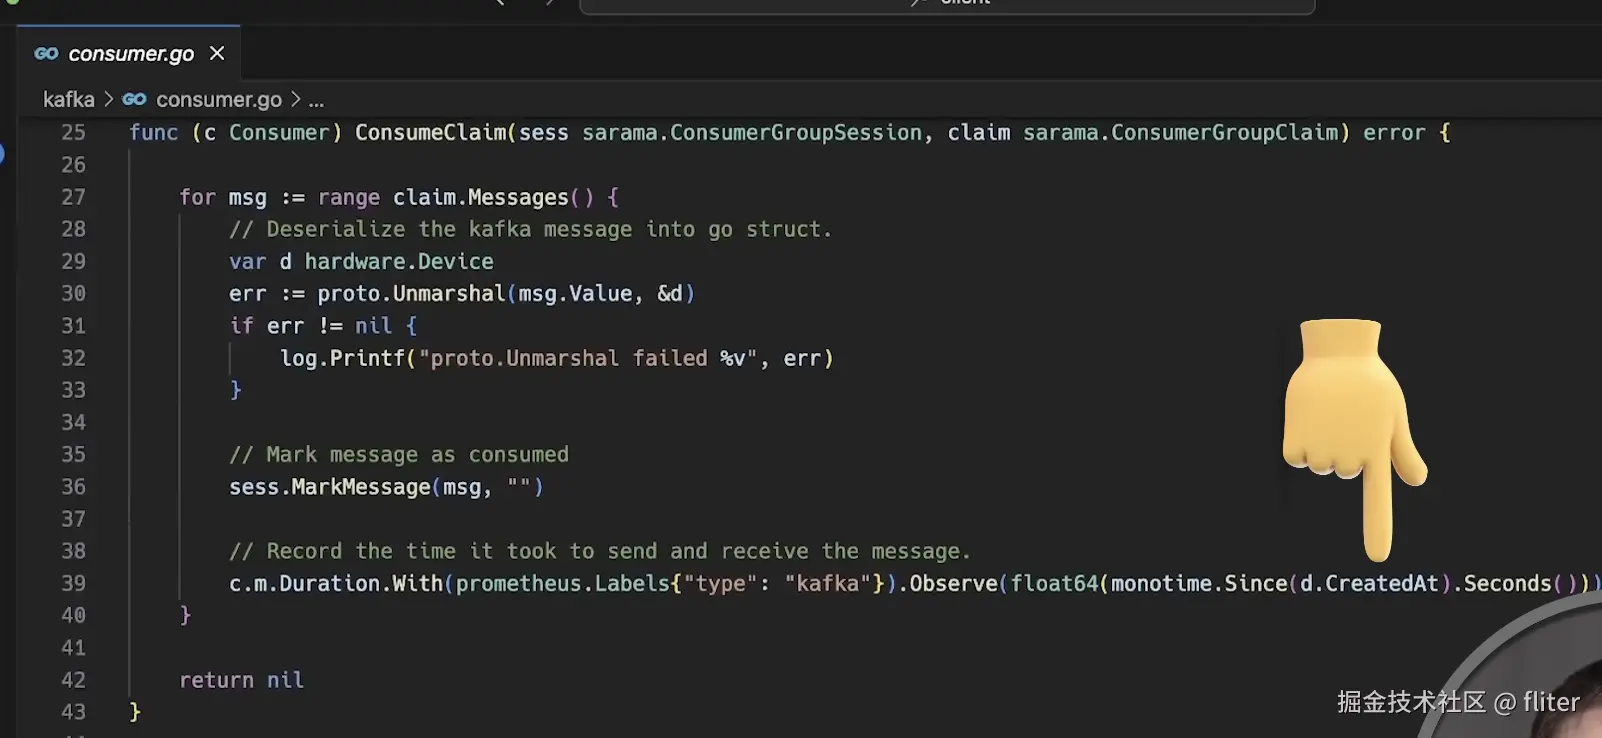Screen dimensions: 1602x738
Task: Click the Go icon in the breadcrumb
Action: pos(134,99)
